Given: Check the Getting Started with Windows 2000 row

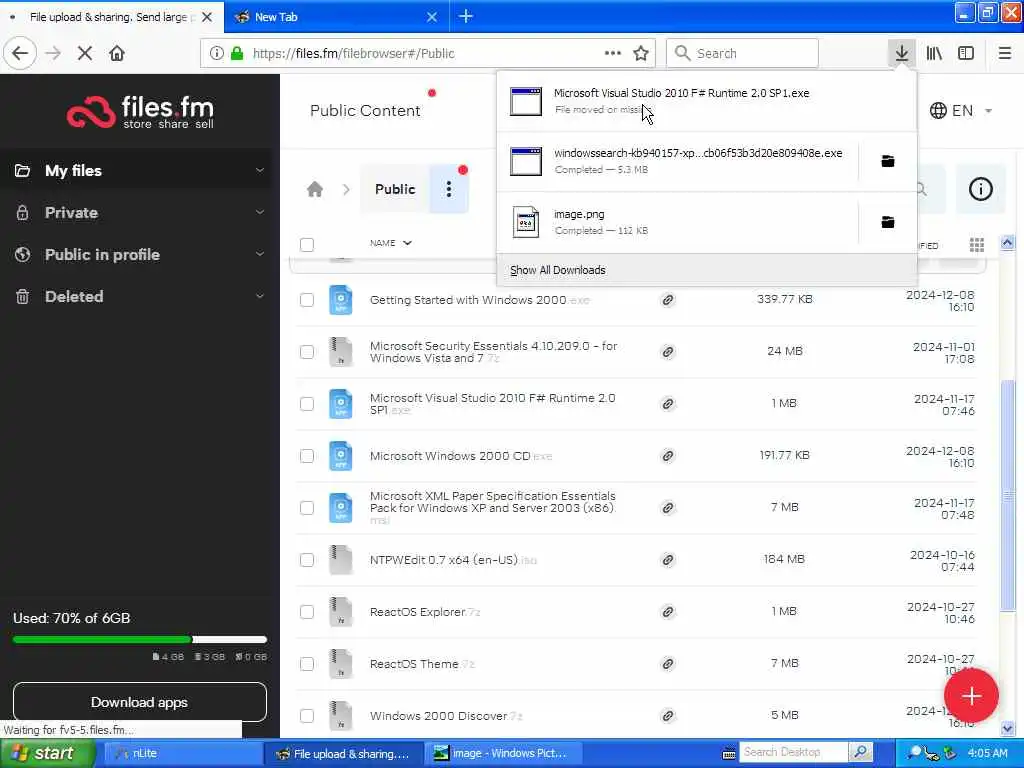Looking at the screenshot, I should [307, 300].
